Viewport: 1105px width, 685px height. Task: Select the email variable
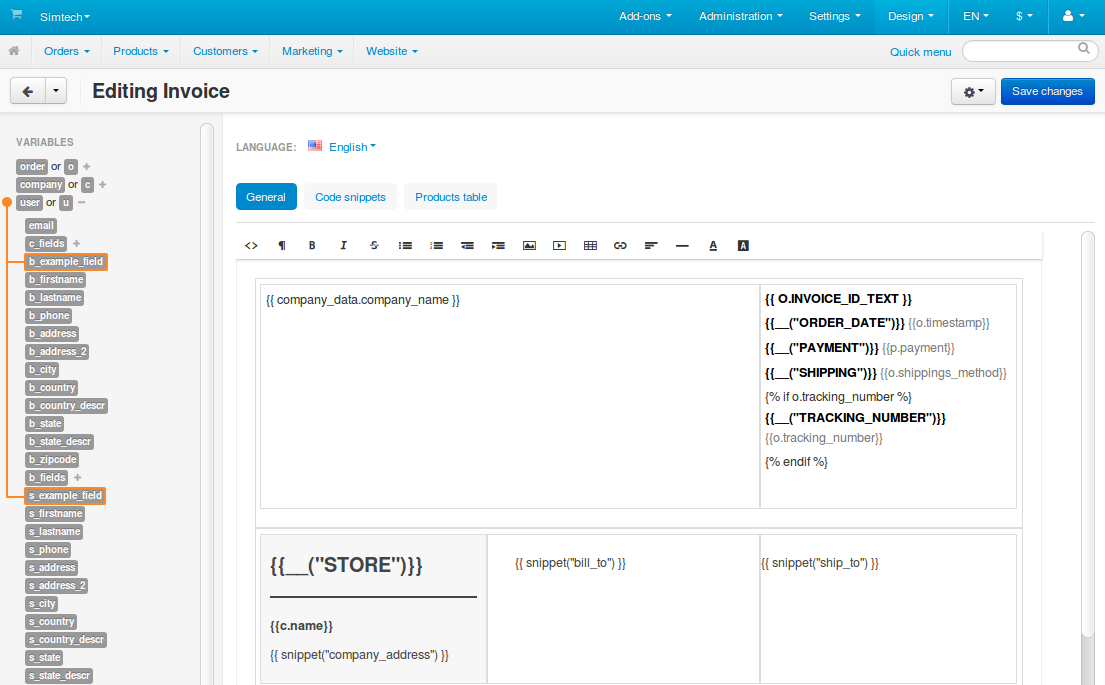coord(41,226)
